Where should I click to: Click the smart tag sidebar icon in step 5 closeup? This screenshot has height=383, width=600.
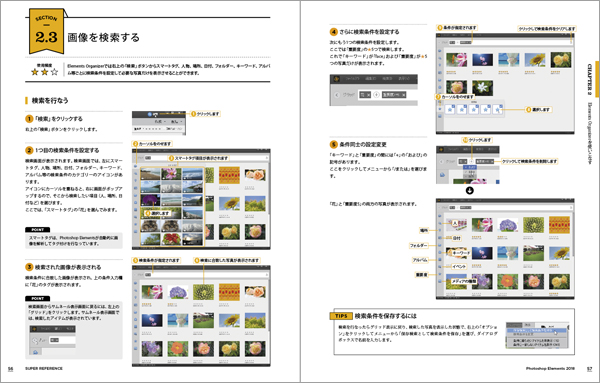point(442,175)
